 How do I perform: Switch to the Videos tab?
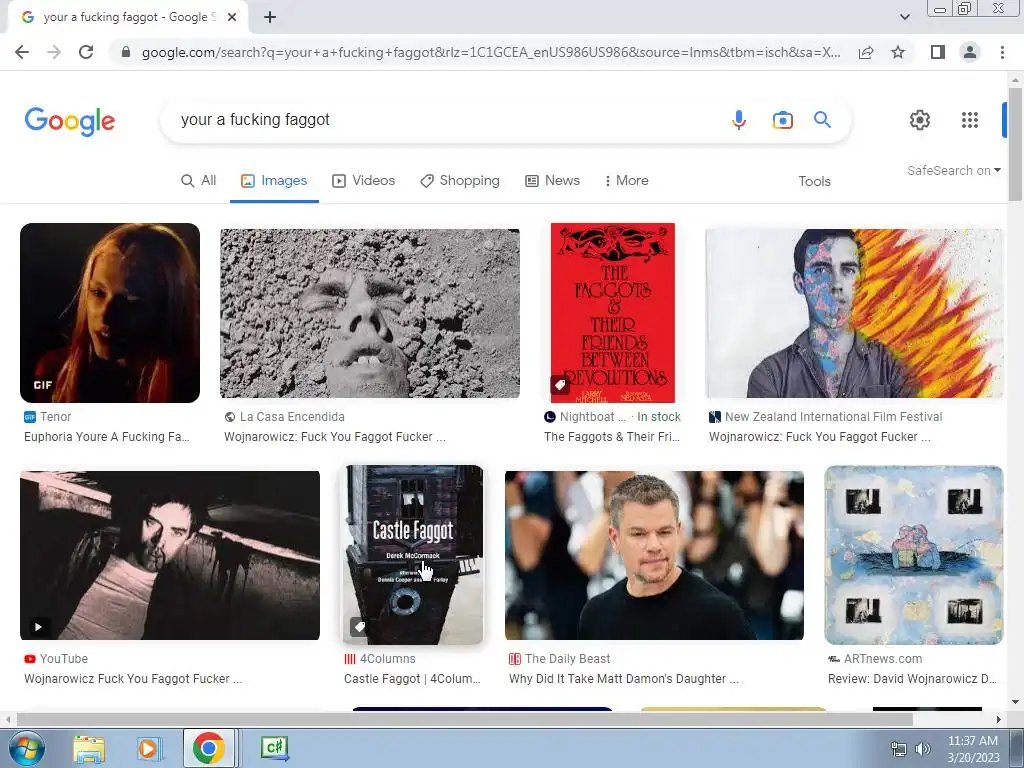364,180
